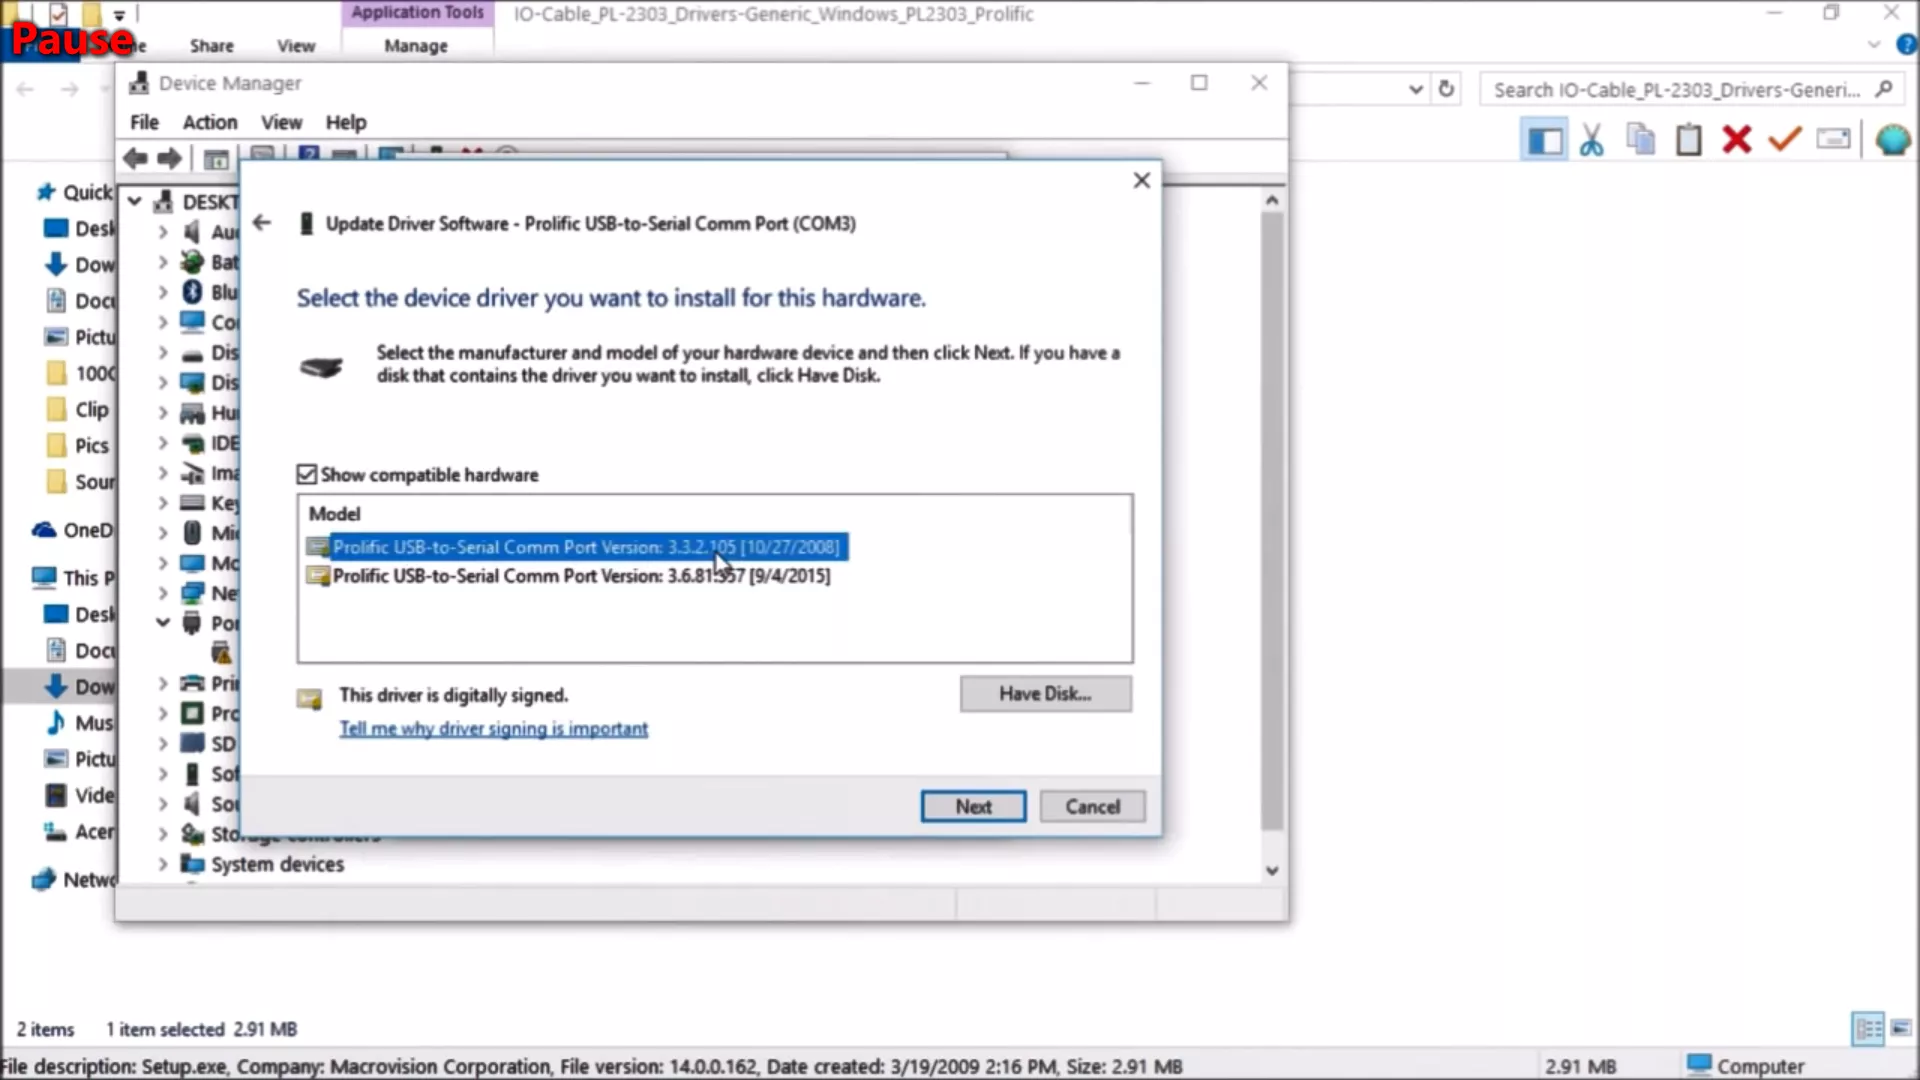Close the Update Driver Software dialog
This screenshot has width=1920, height=1080.
point(1141,180)
